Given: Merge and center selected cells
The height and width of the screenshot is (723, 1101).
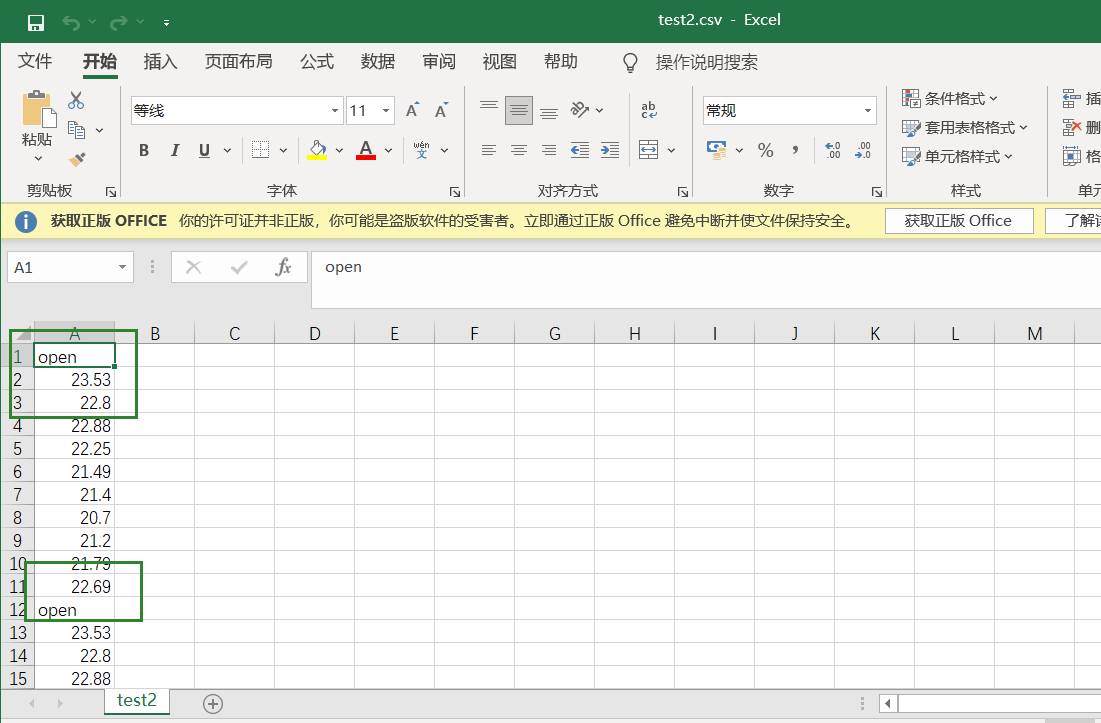Looking at the screenshot, I should coord(648,150).
